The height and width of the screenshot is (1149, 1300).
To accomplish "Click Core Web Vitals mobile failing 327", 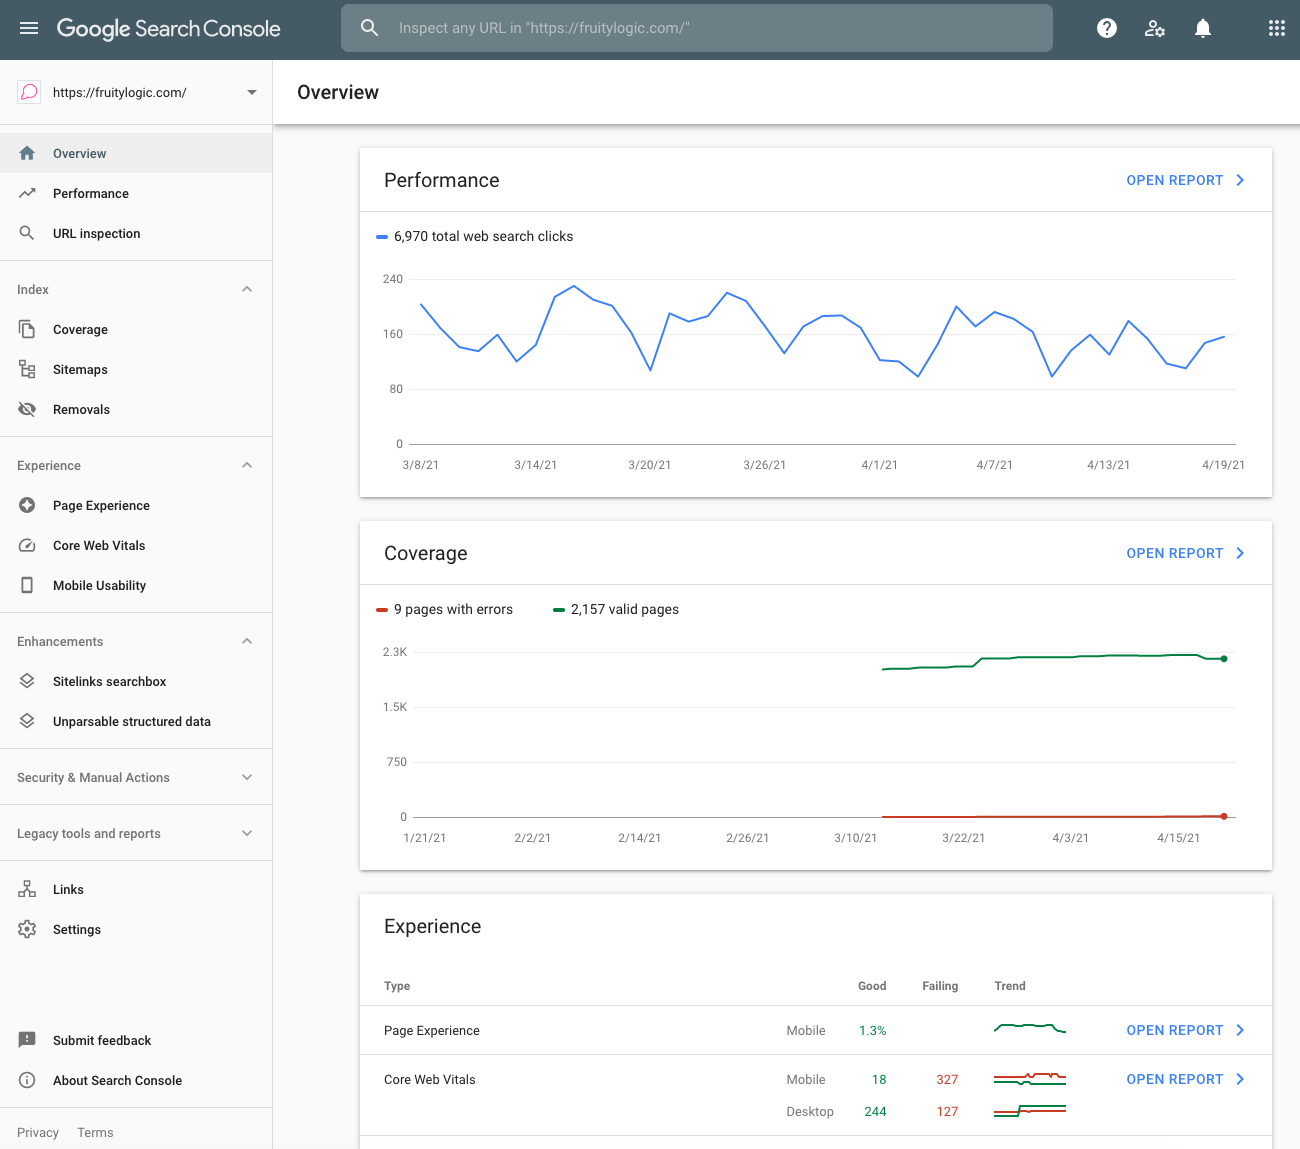I will tap(947, 1079).
